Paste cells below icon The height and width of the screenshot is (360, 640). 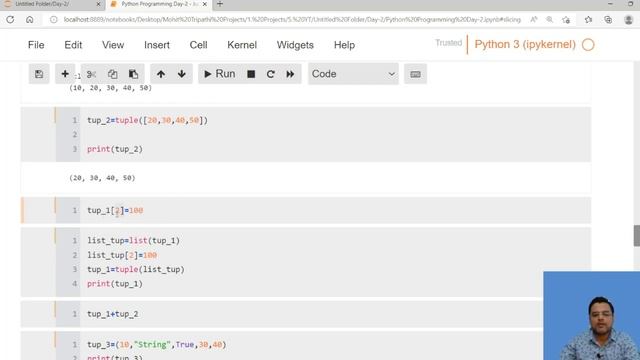pyautogui.click(x=133, y=74)
